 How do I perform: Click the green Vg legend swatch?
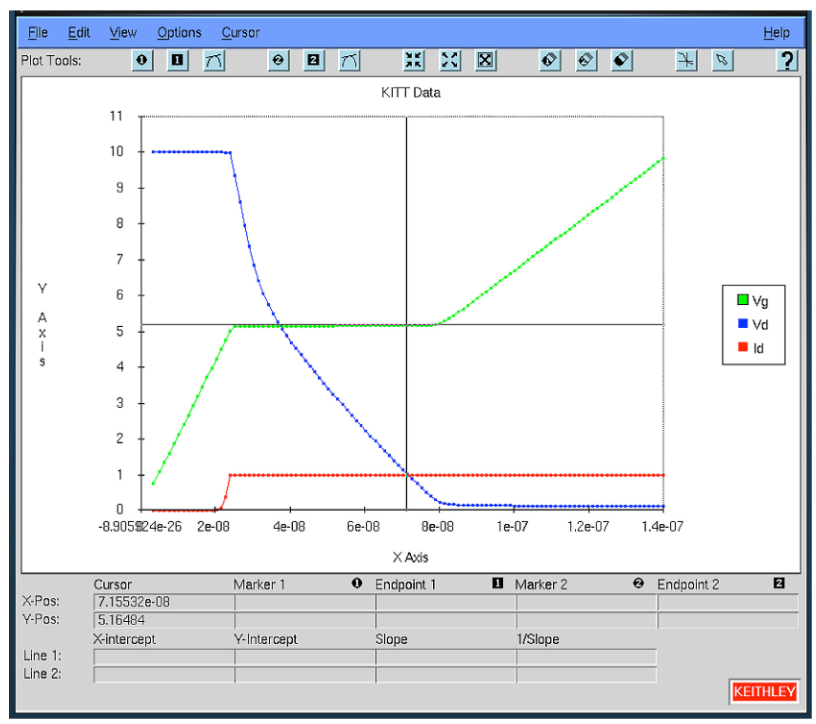click(742, 300)
